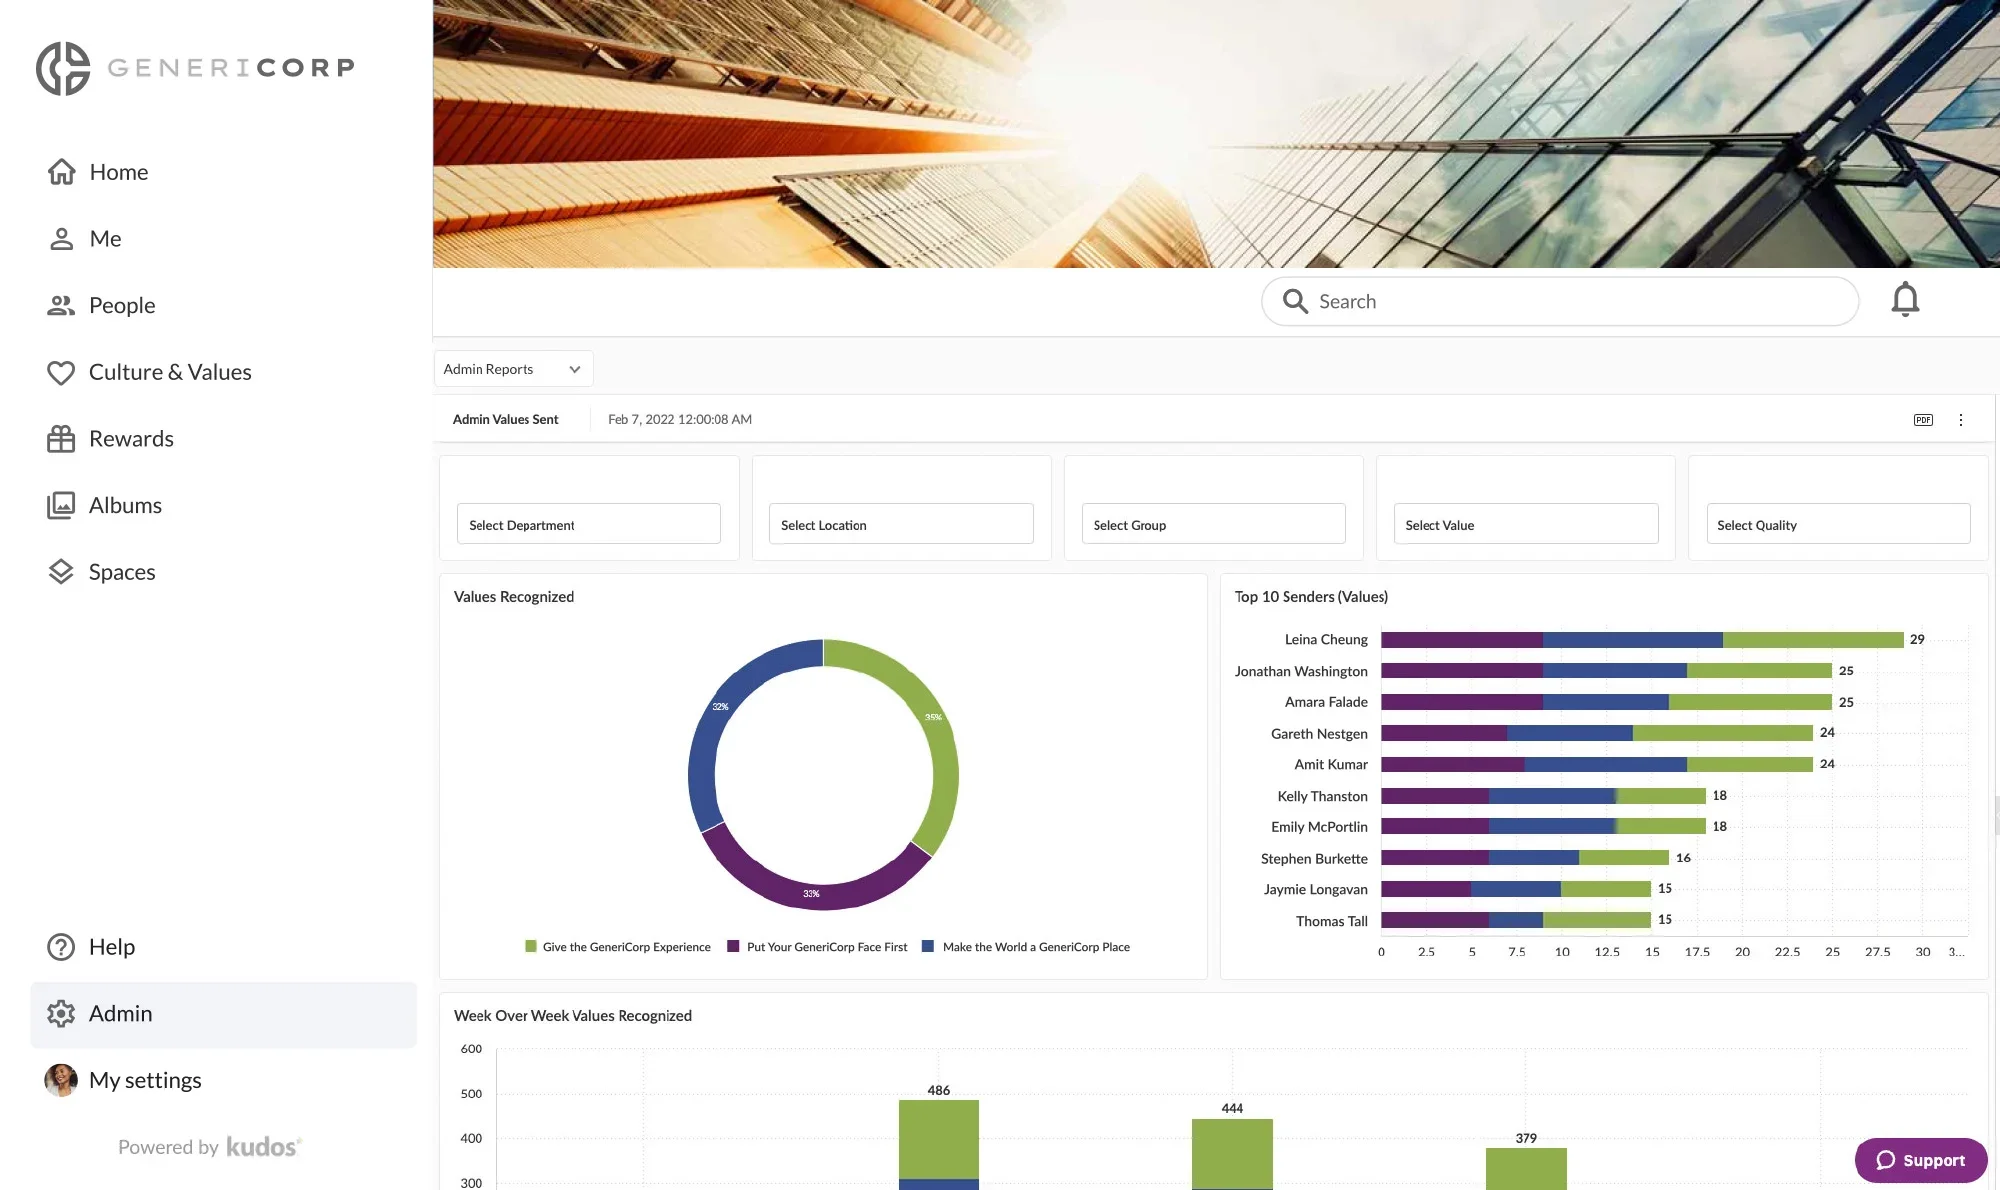Click the Support chat button
Viewport: 2000px width, 1190px height.
1921,1160
